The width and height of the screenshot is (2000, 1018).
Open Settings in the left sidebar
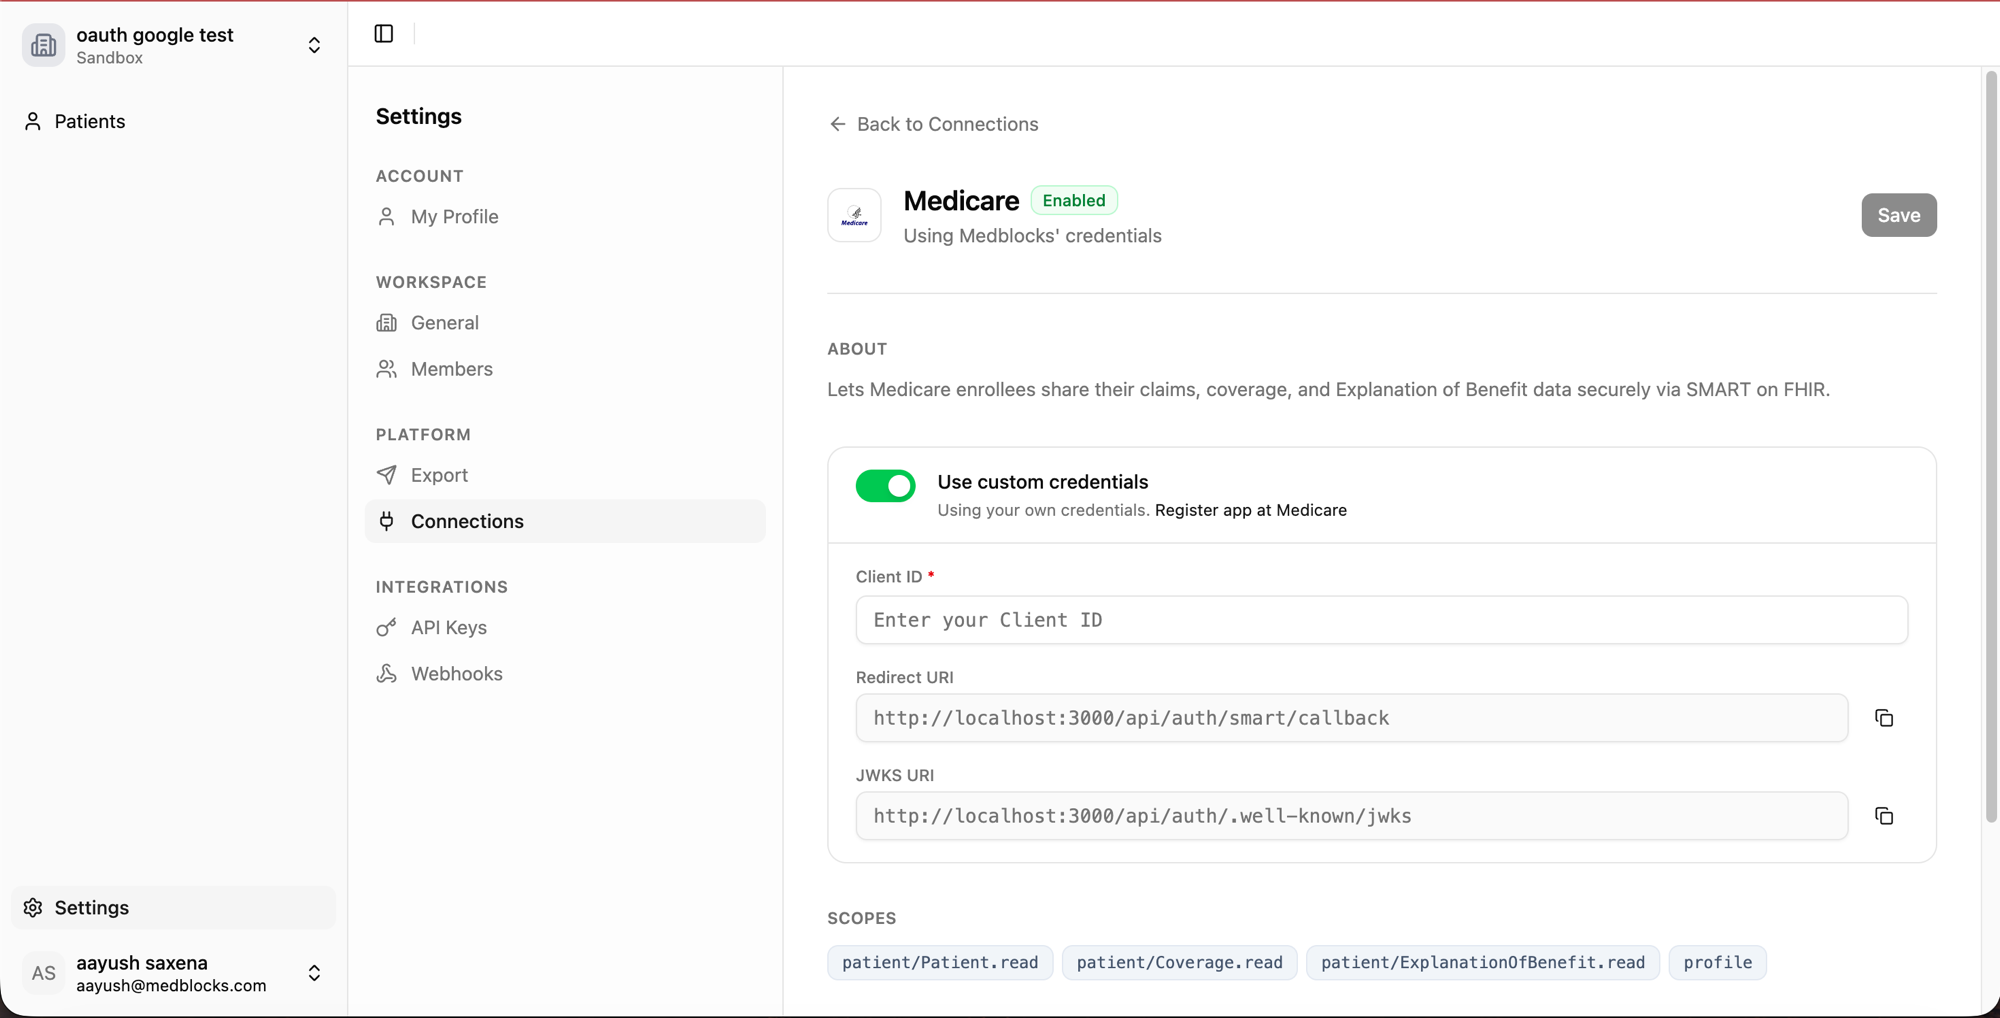173,907
